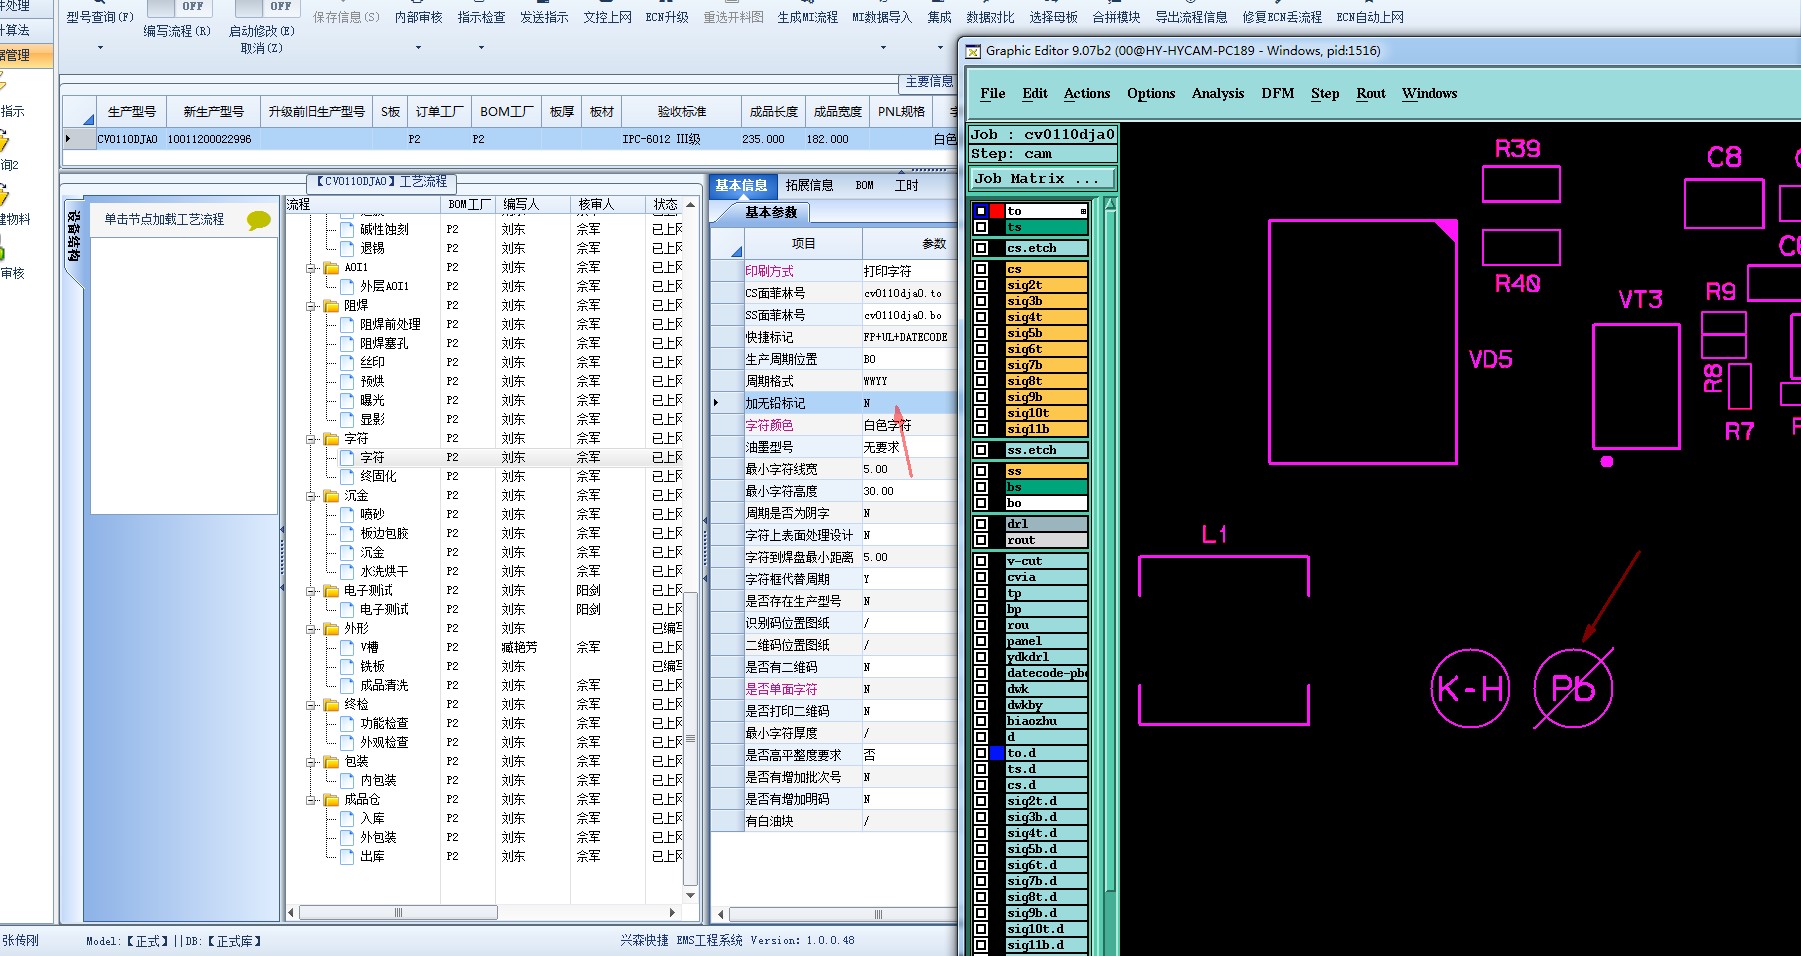Click the document icon beside 功能检查

coord(347,723)
